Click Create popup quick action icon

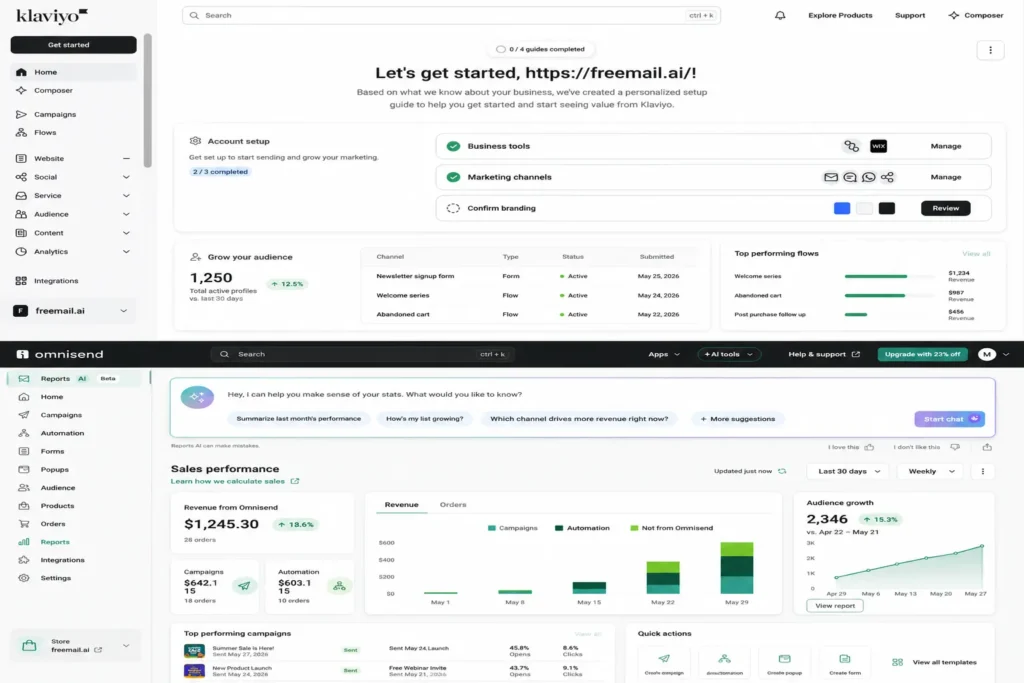[x=784, y=659]
